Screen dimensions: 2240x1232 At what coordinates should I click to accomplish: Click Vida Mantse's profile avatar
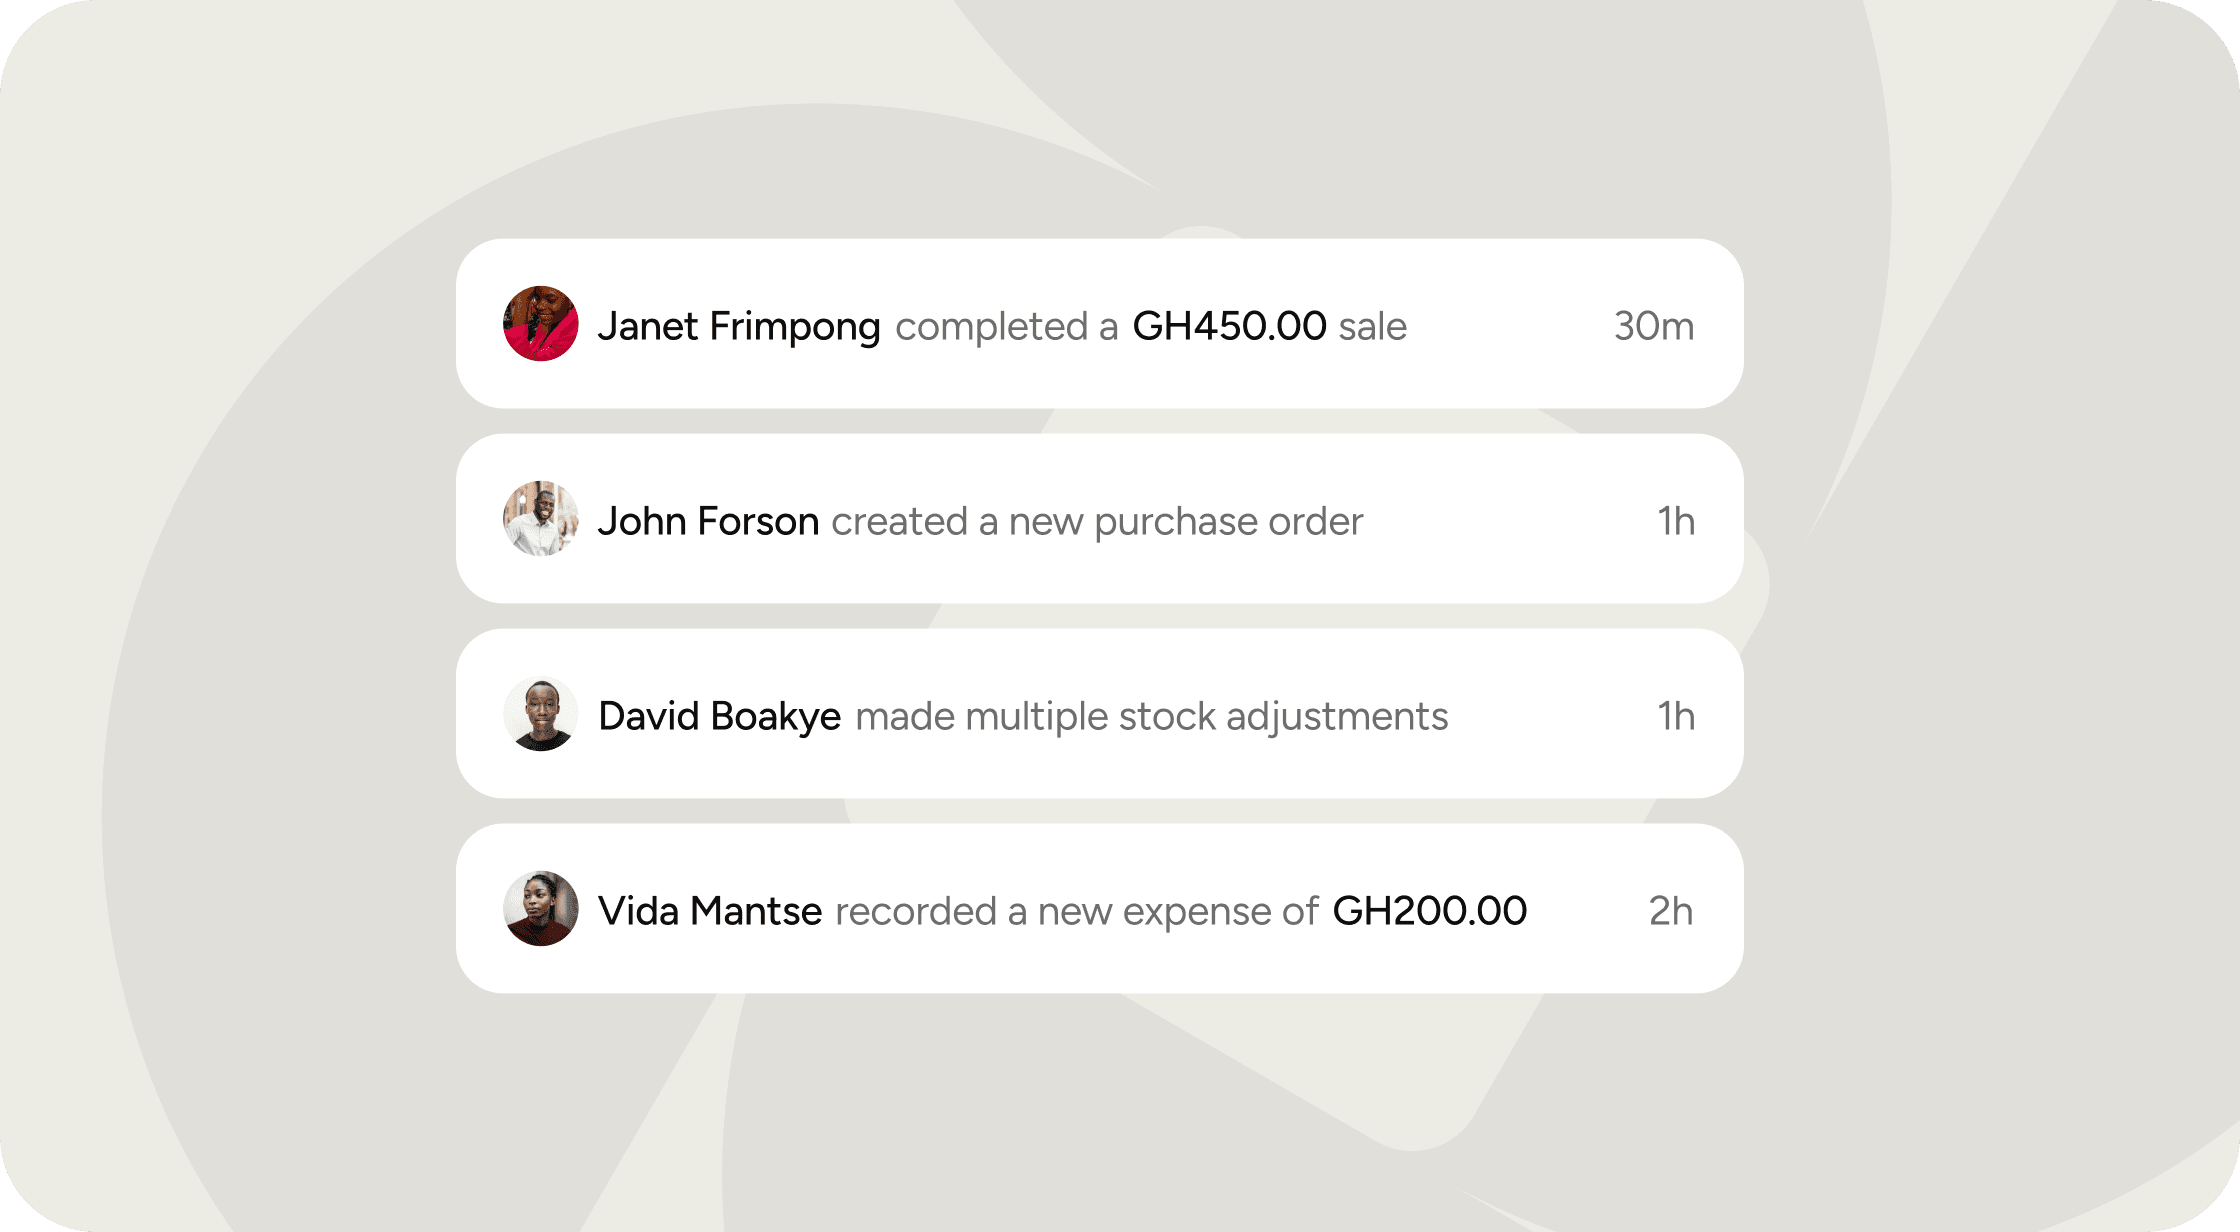click(541, 909)
